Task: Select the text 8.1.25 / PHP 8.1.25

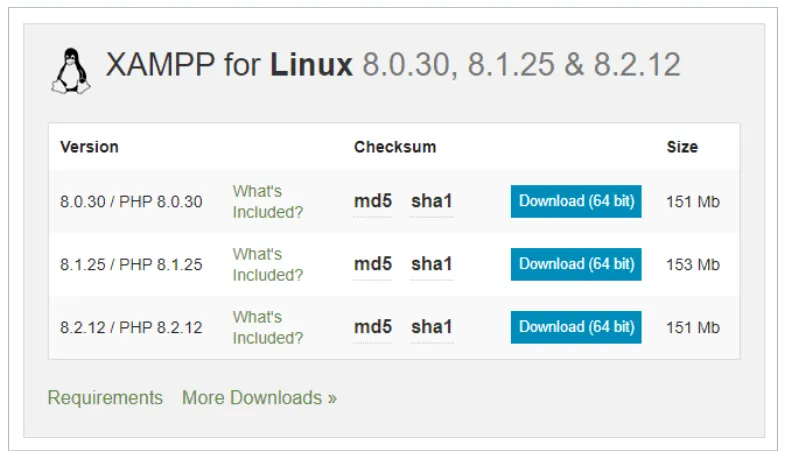Action: pyautogui.click(x=131, y=264)
